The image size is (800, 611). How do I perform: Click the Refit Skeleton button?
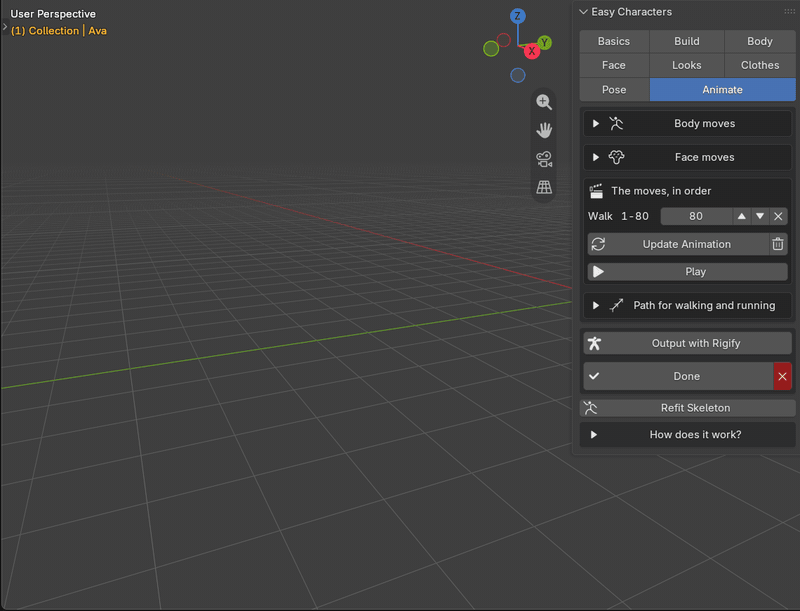coord(687,408)
